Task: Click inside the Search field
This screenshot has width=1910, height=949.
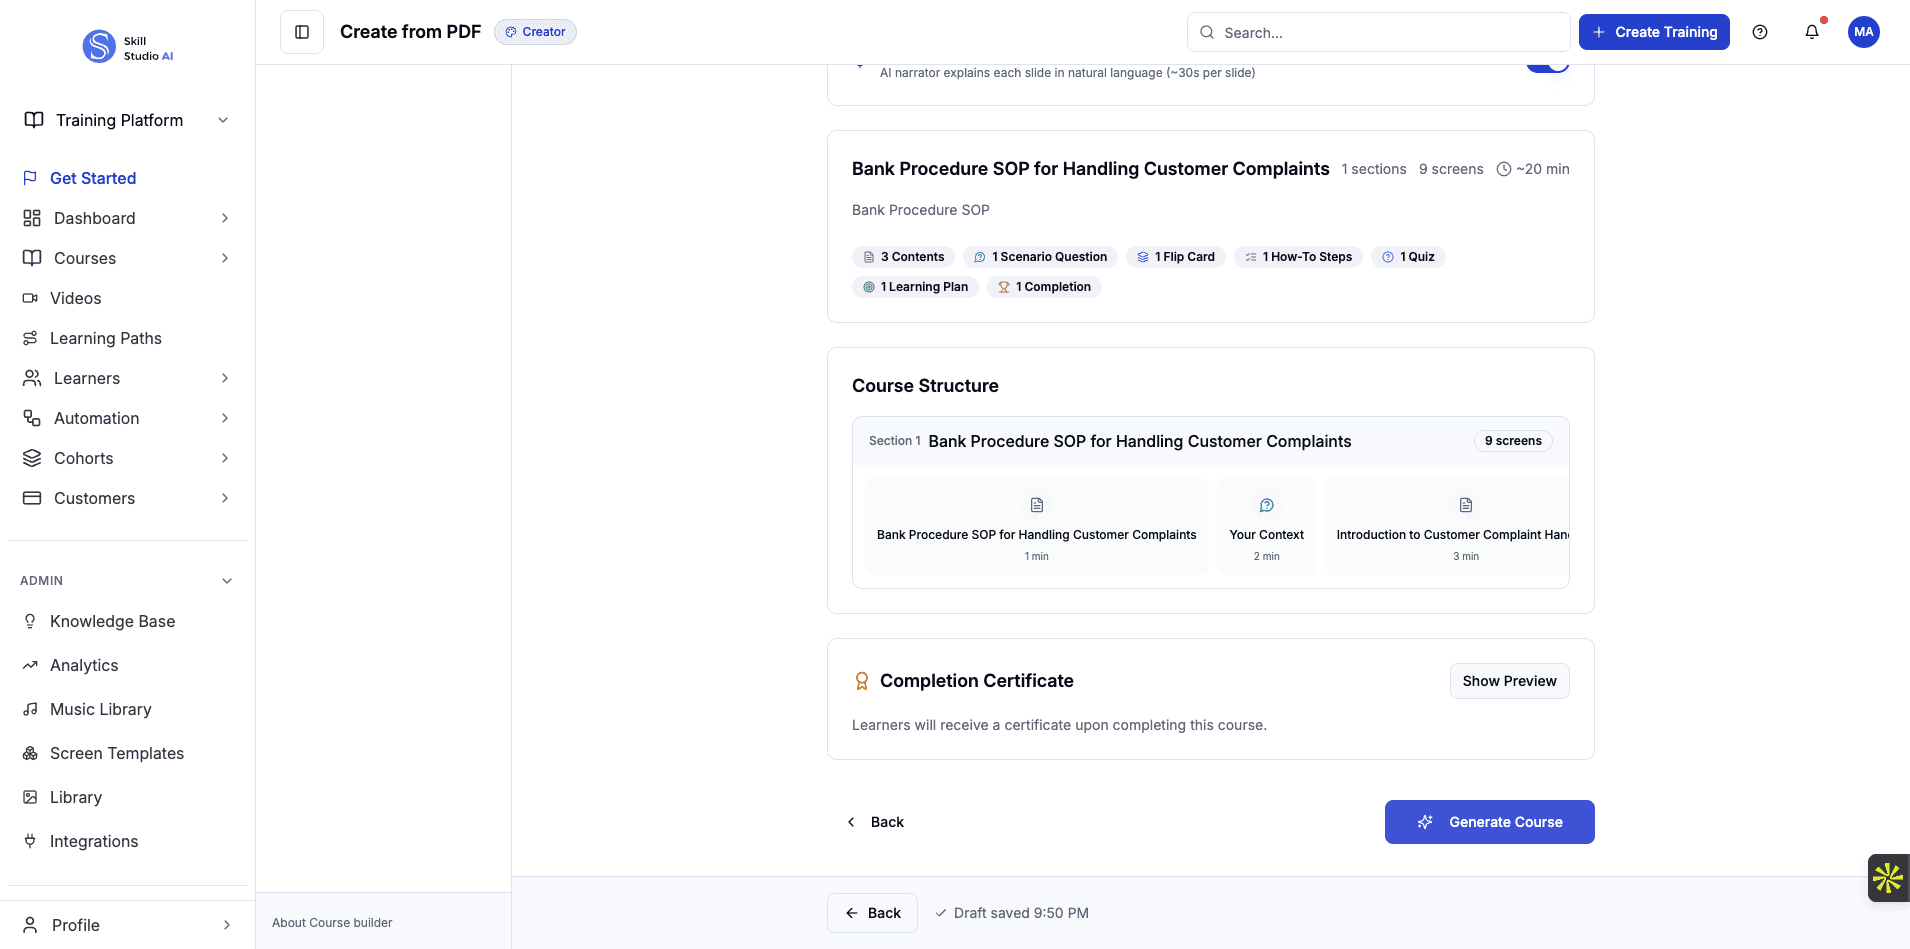Action: pyautogui.click(x=1380, y=32)
